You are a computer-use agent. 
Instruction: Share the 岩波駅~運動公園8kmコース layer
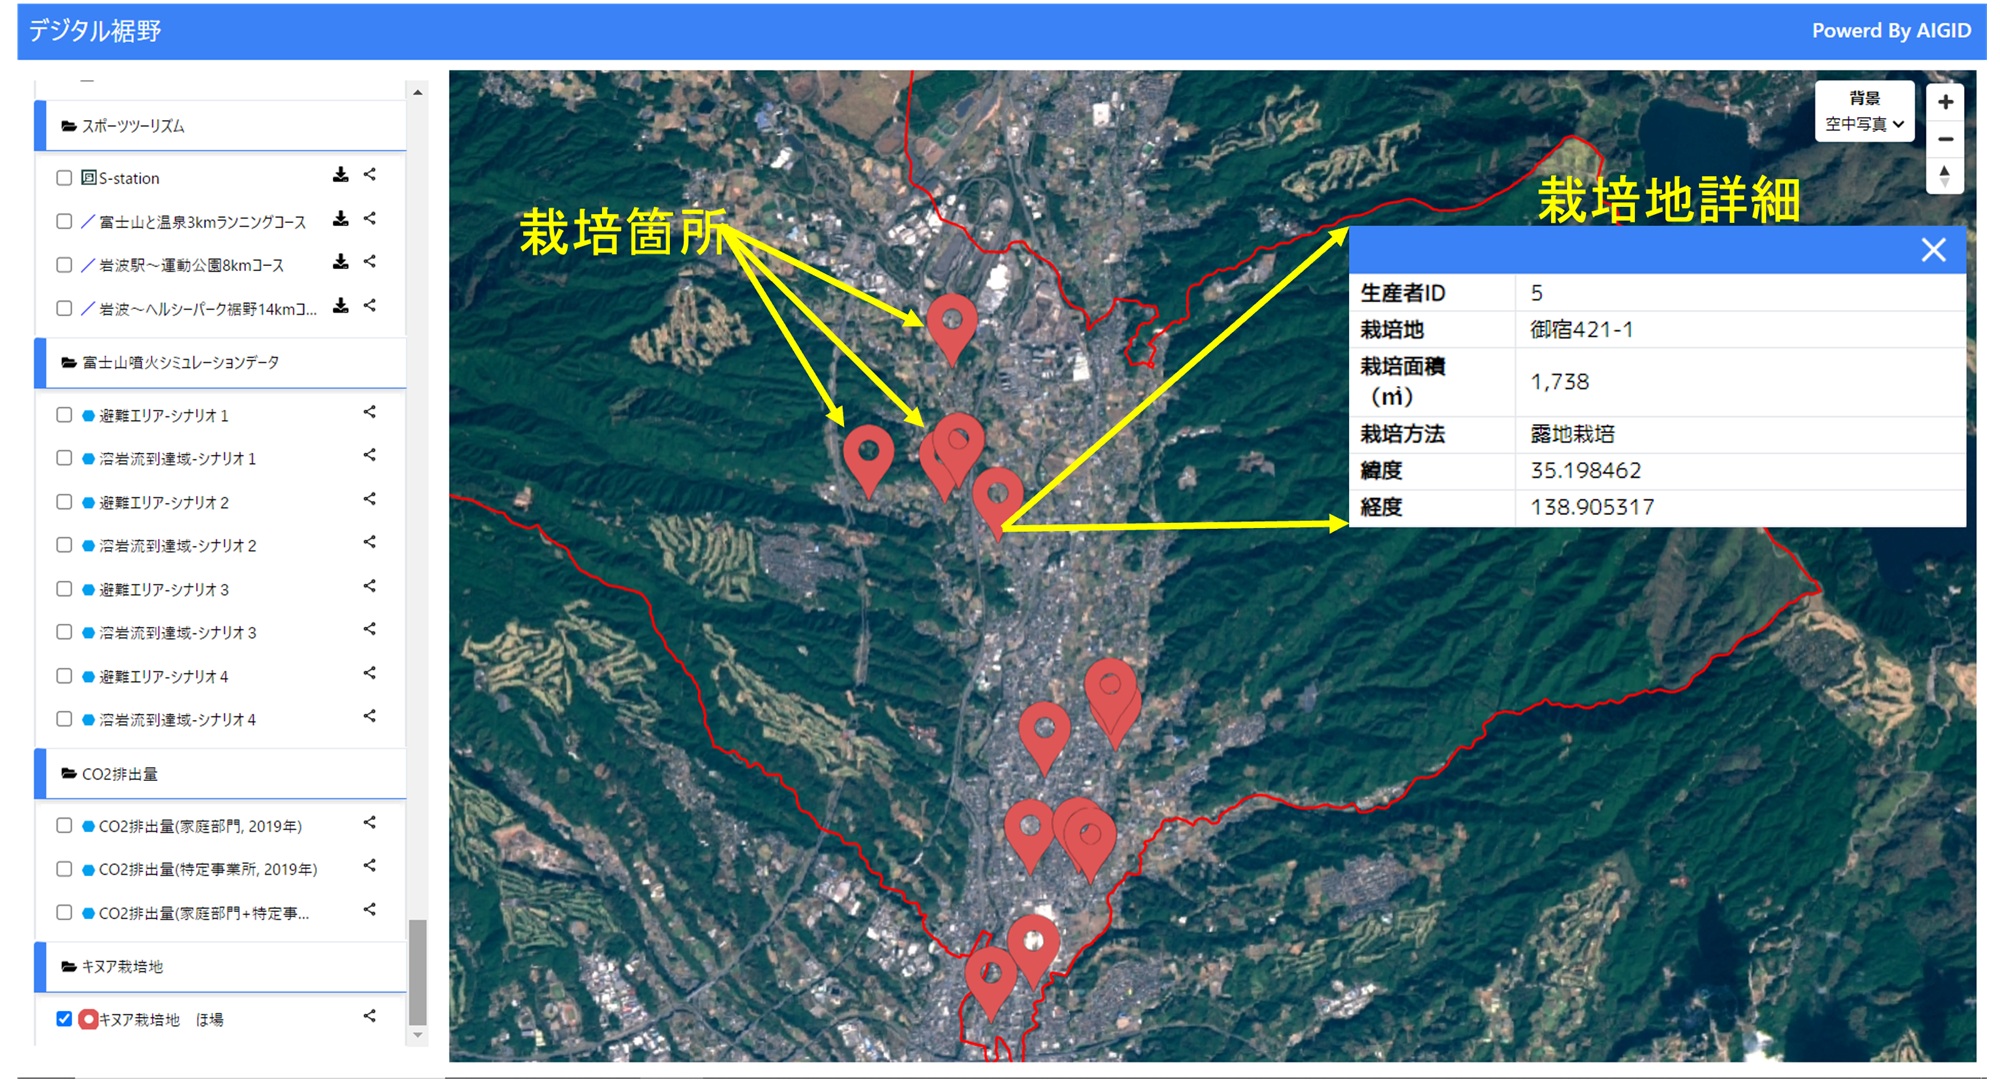[370, 262]
